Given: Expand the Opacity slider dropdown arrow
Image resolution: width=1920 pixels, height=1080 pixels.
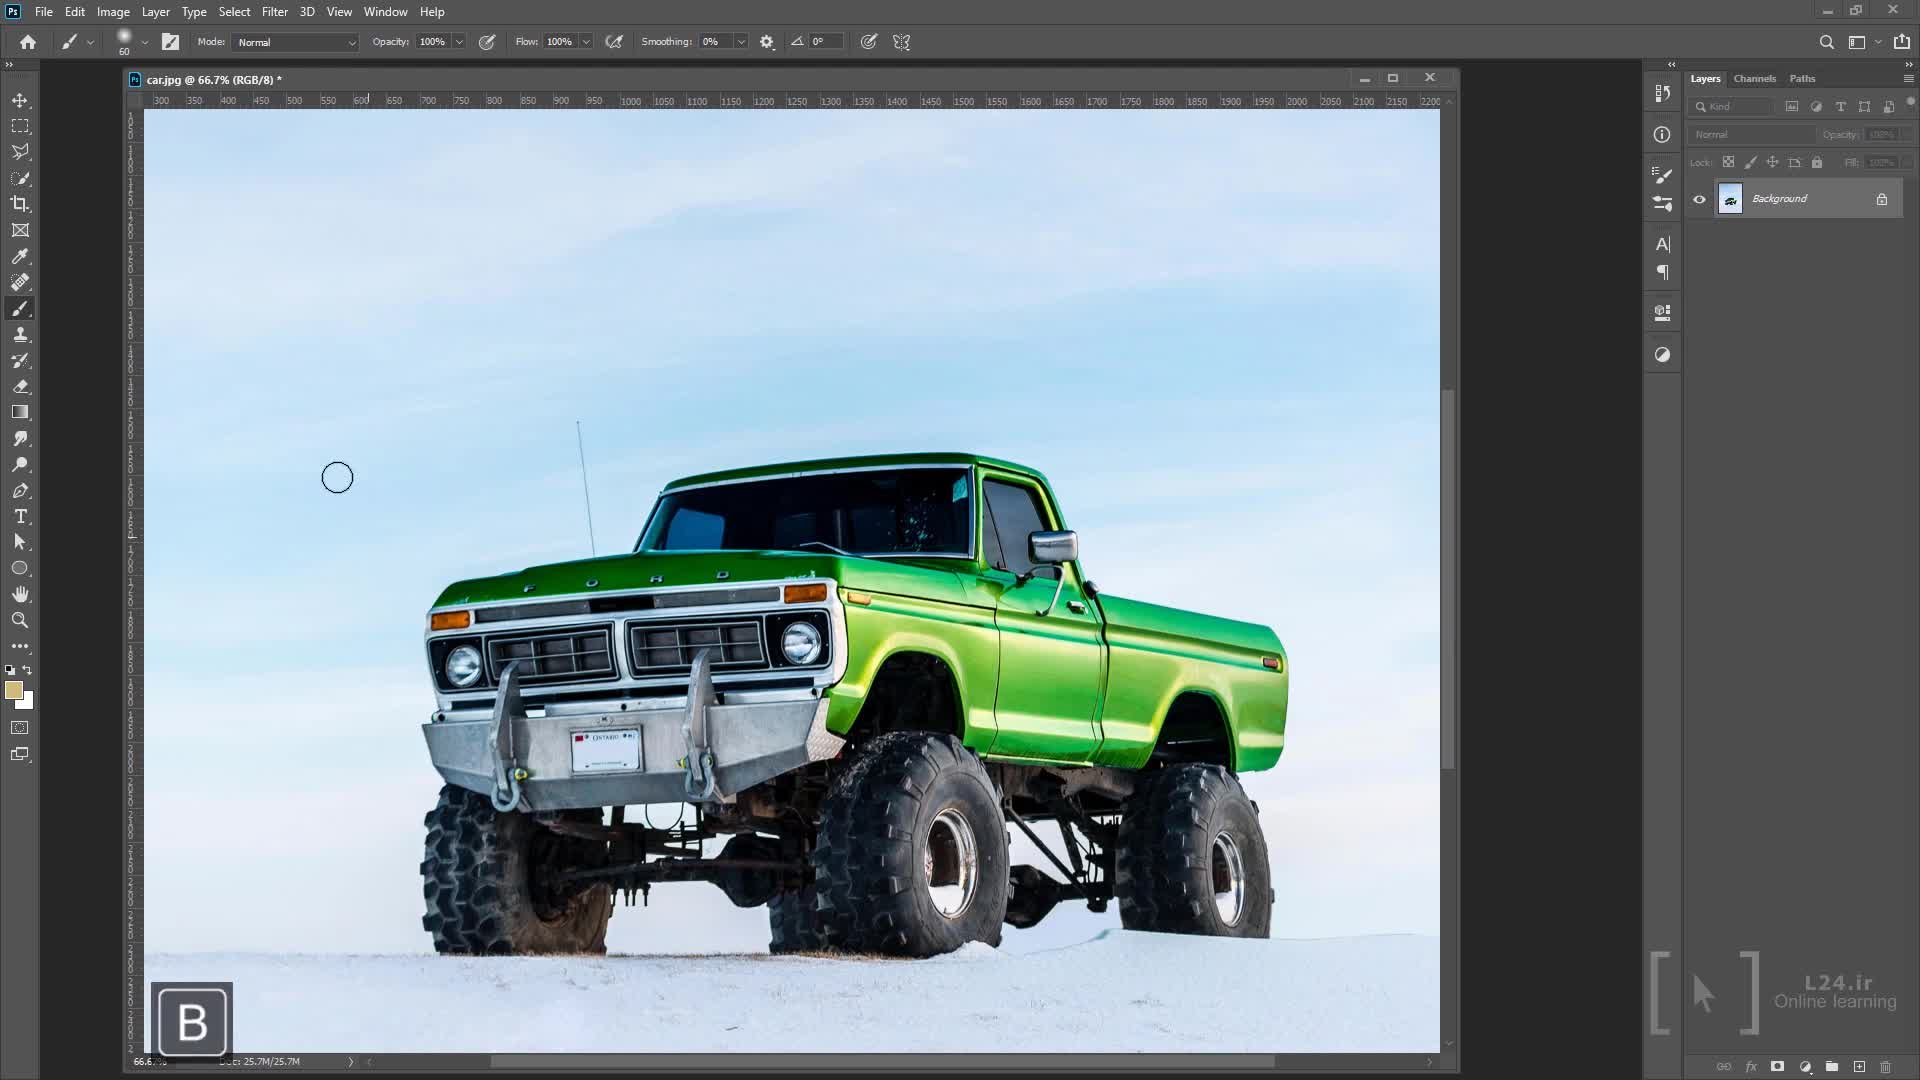Looking at the screenshot, I should pyautogui.click(x=459, y=42).
